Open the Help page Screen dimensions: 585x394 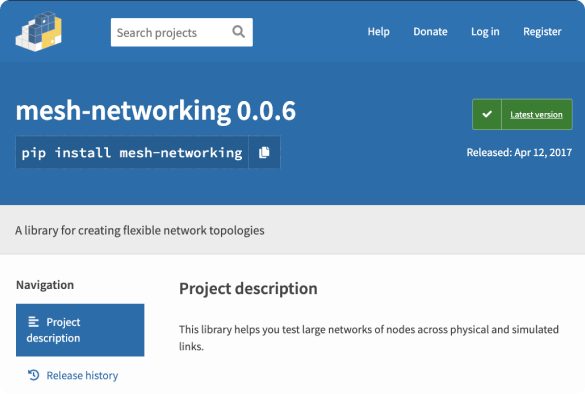378,32
